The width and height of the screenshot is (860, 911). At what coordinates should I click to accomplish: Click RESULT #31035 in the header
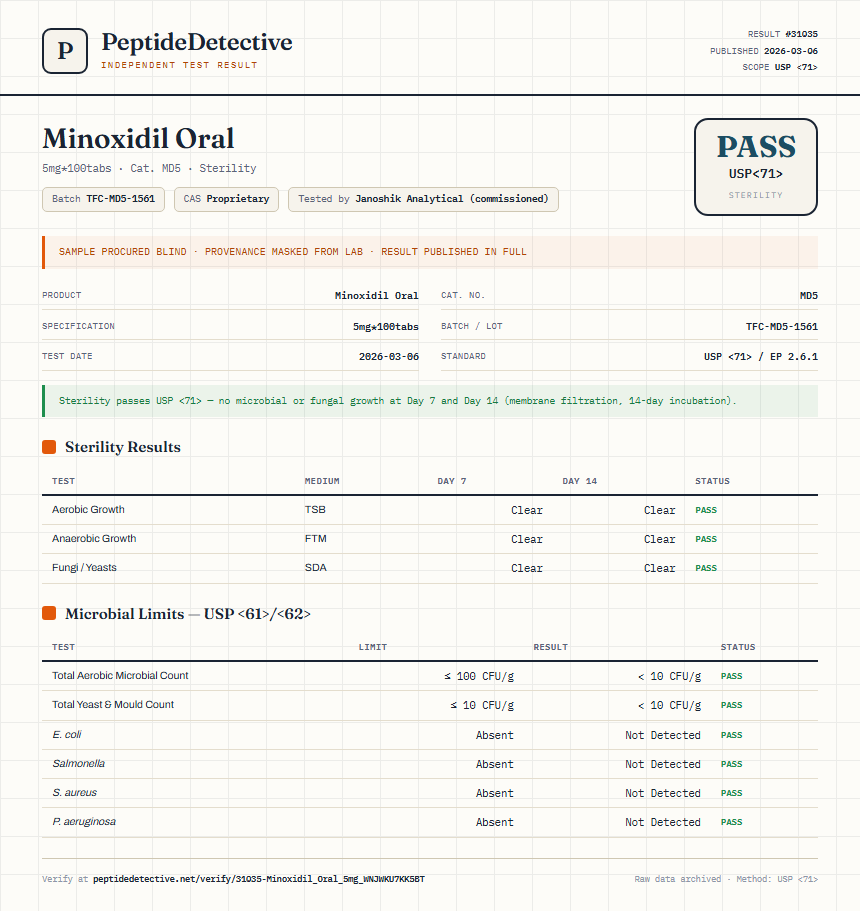point(783,34)
